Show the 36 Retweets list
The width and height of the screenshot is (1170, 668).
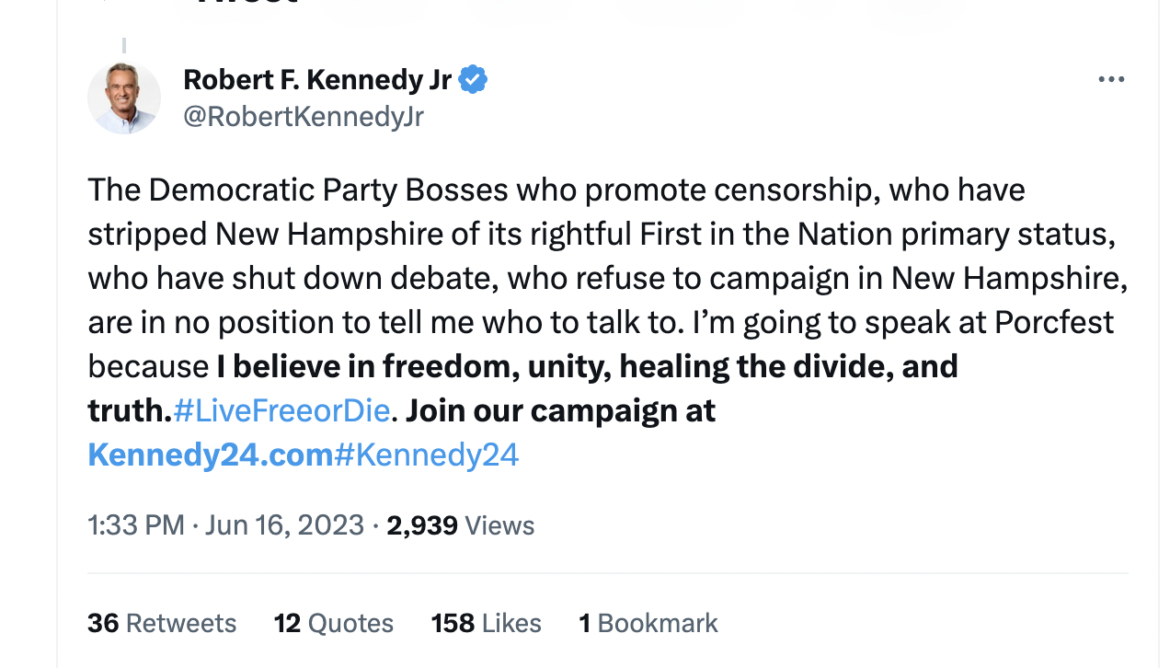(162, 623)
